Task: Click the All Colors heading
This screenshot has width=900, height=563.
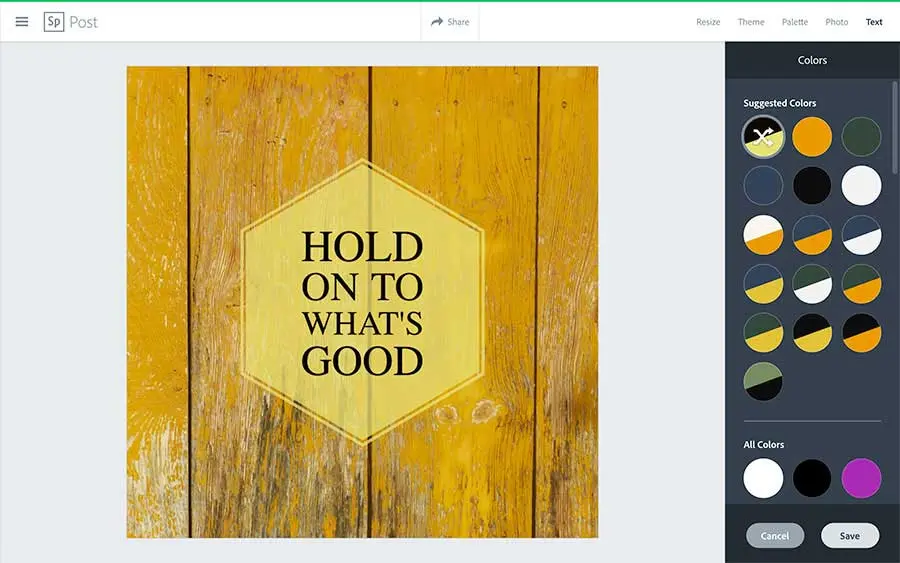Action: pyautogui.click(x=763, y=444)
